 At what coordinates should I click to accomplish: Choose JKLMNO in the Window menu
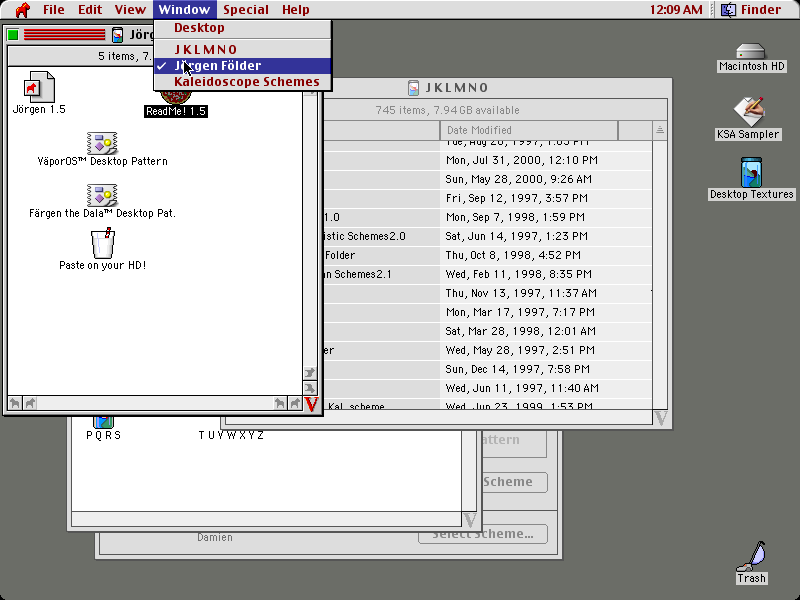[242, 49]
